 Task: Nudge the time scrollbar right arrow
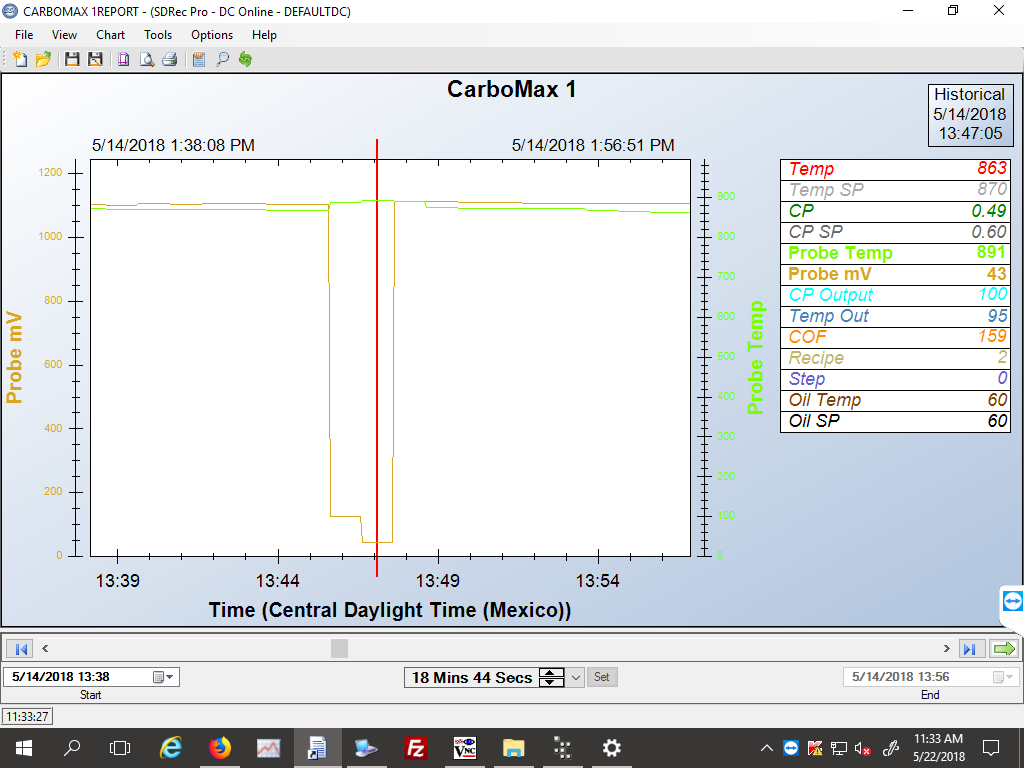[946, 648]
